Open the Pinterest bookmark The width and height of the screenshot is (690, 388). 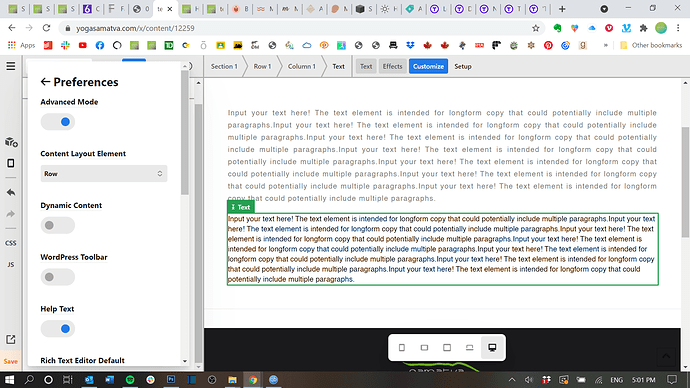pyautogui.click(x=548, y=45)
